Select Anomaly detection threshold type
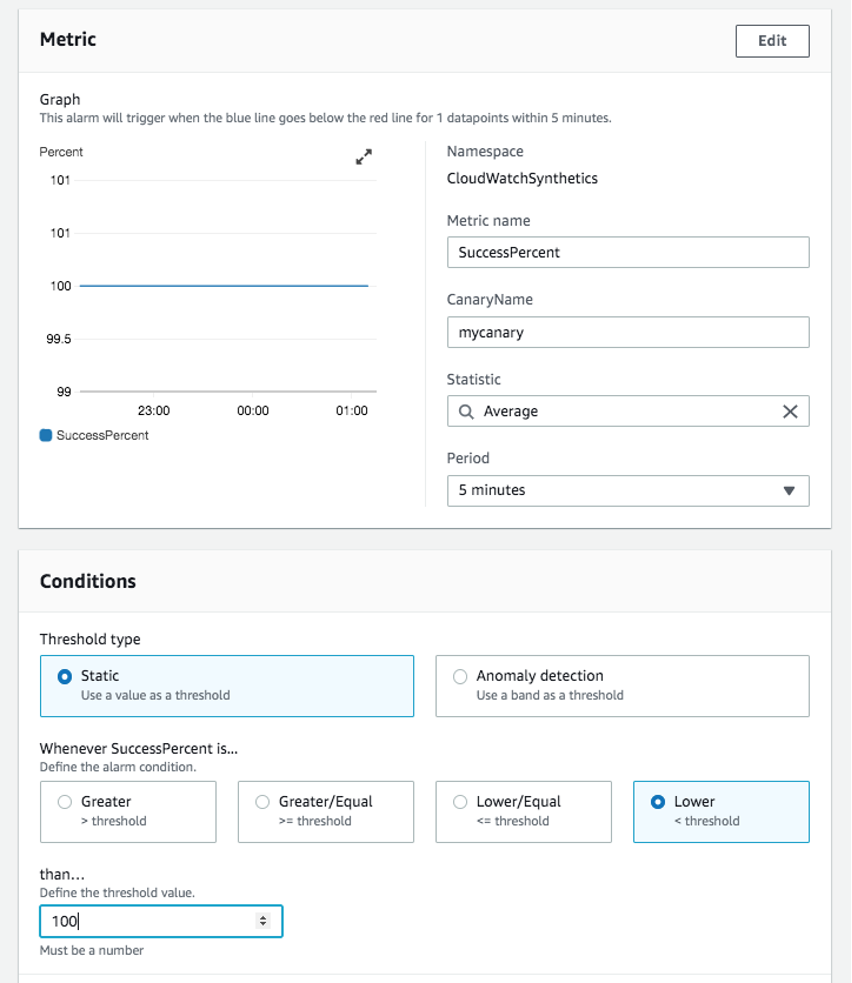The width and height of the screenshot is (852, 983). (461, 676)
